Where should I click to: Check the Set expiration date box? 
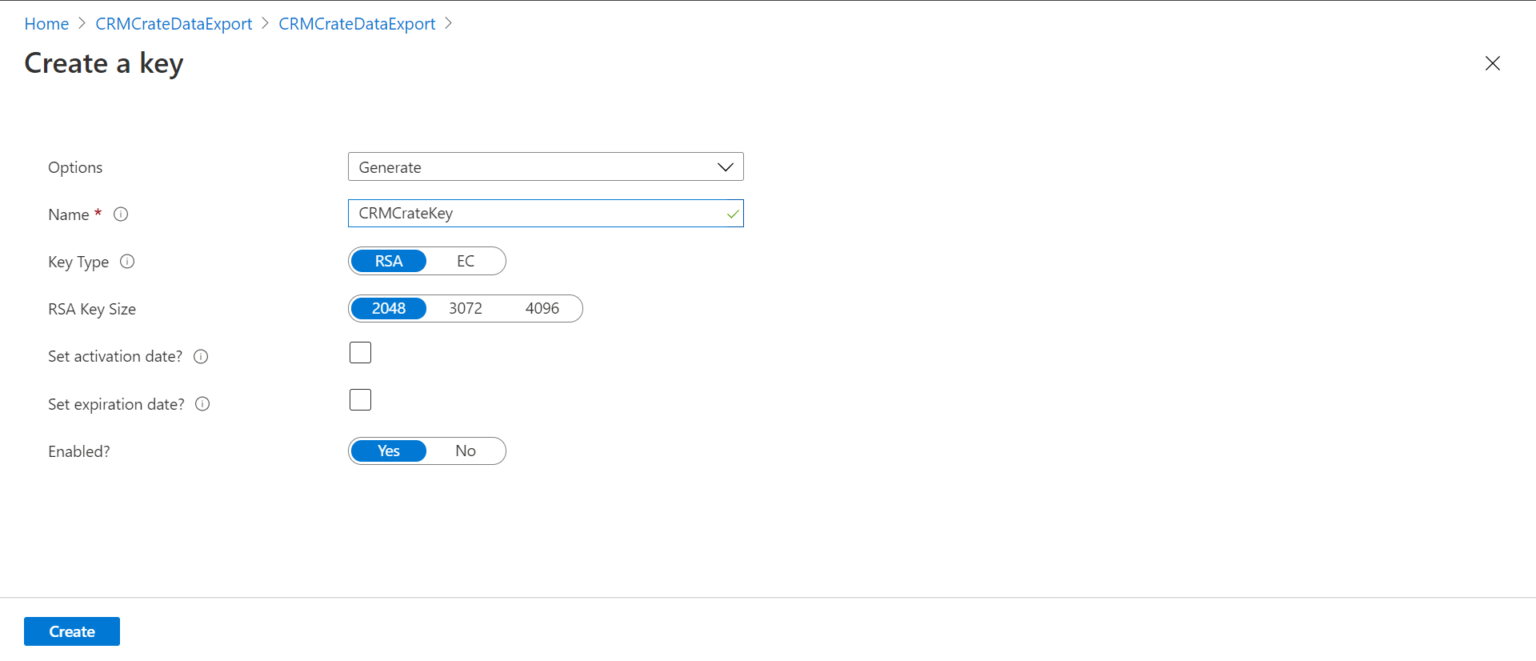(360, 399)
